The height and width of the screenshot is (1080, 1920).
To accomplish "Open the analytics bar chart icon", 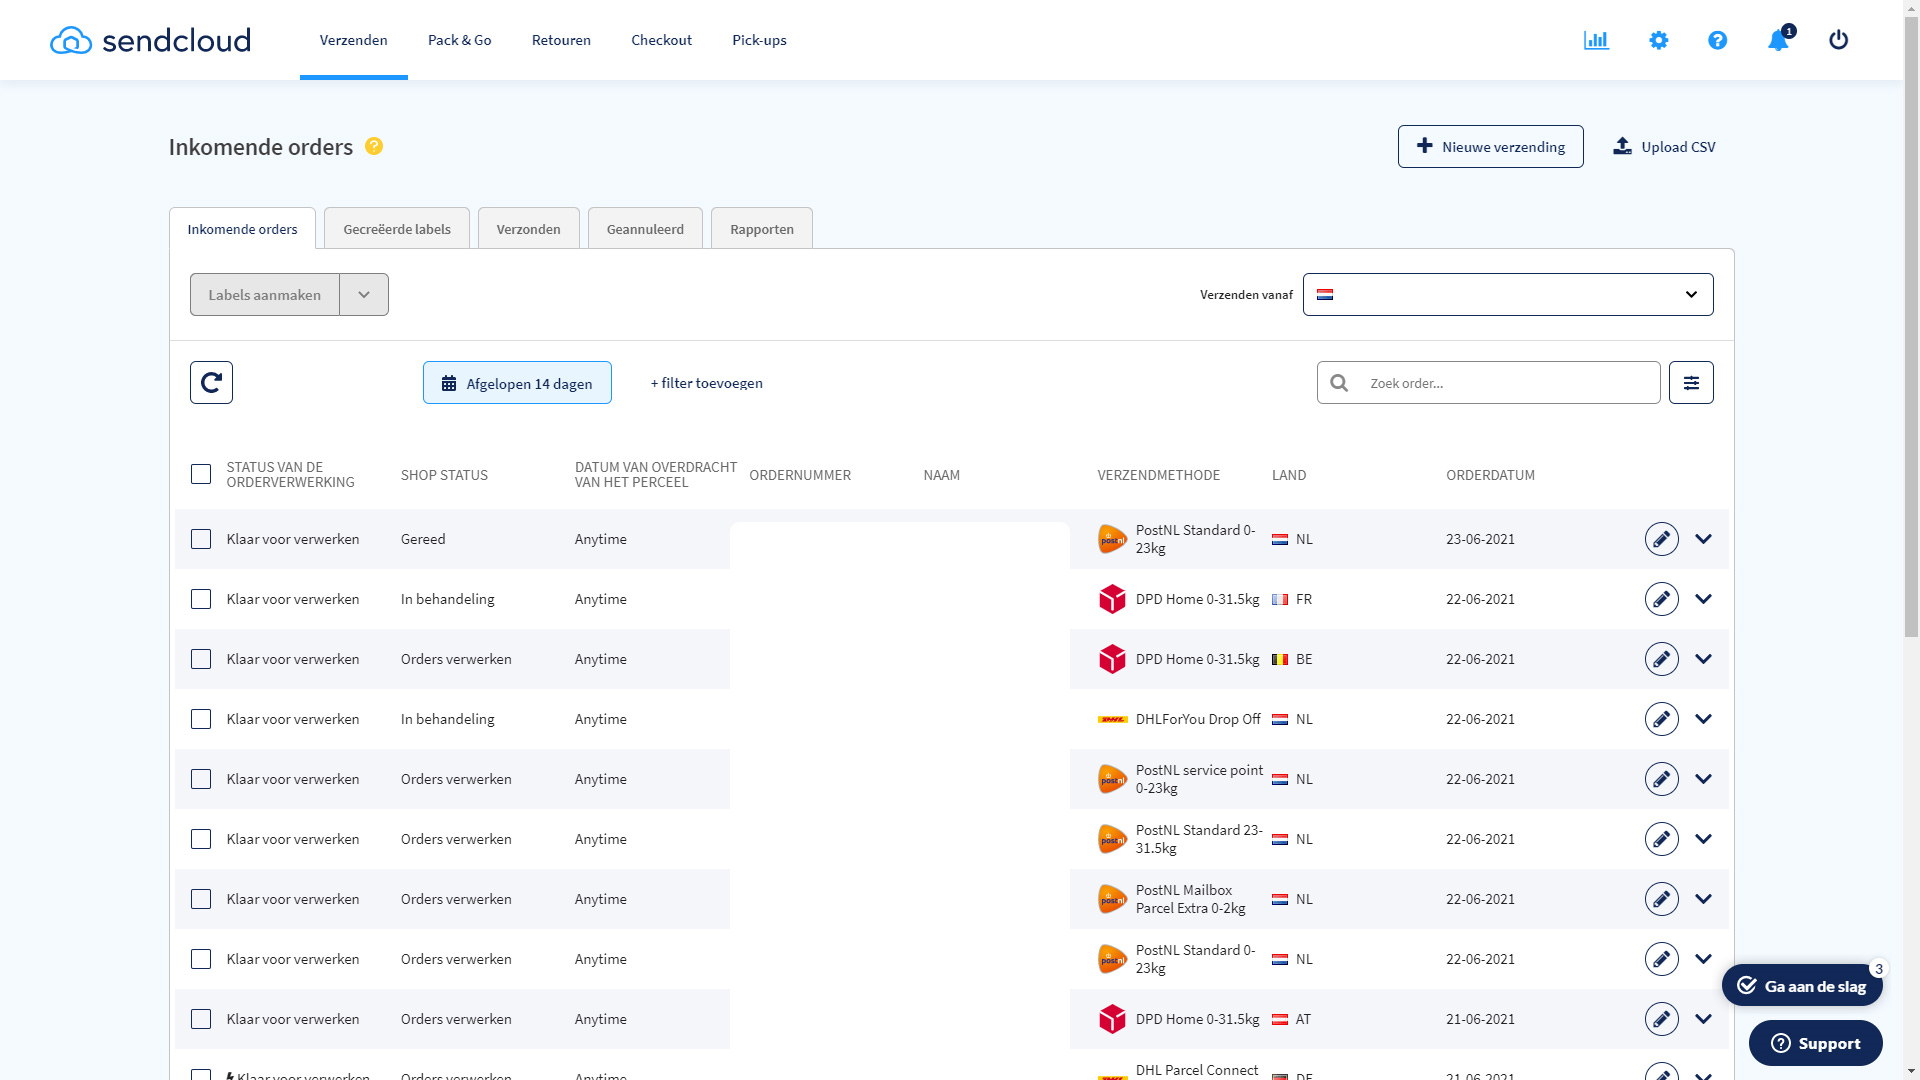I will click(1596, 40).
